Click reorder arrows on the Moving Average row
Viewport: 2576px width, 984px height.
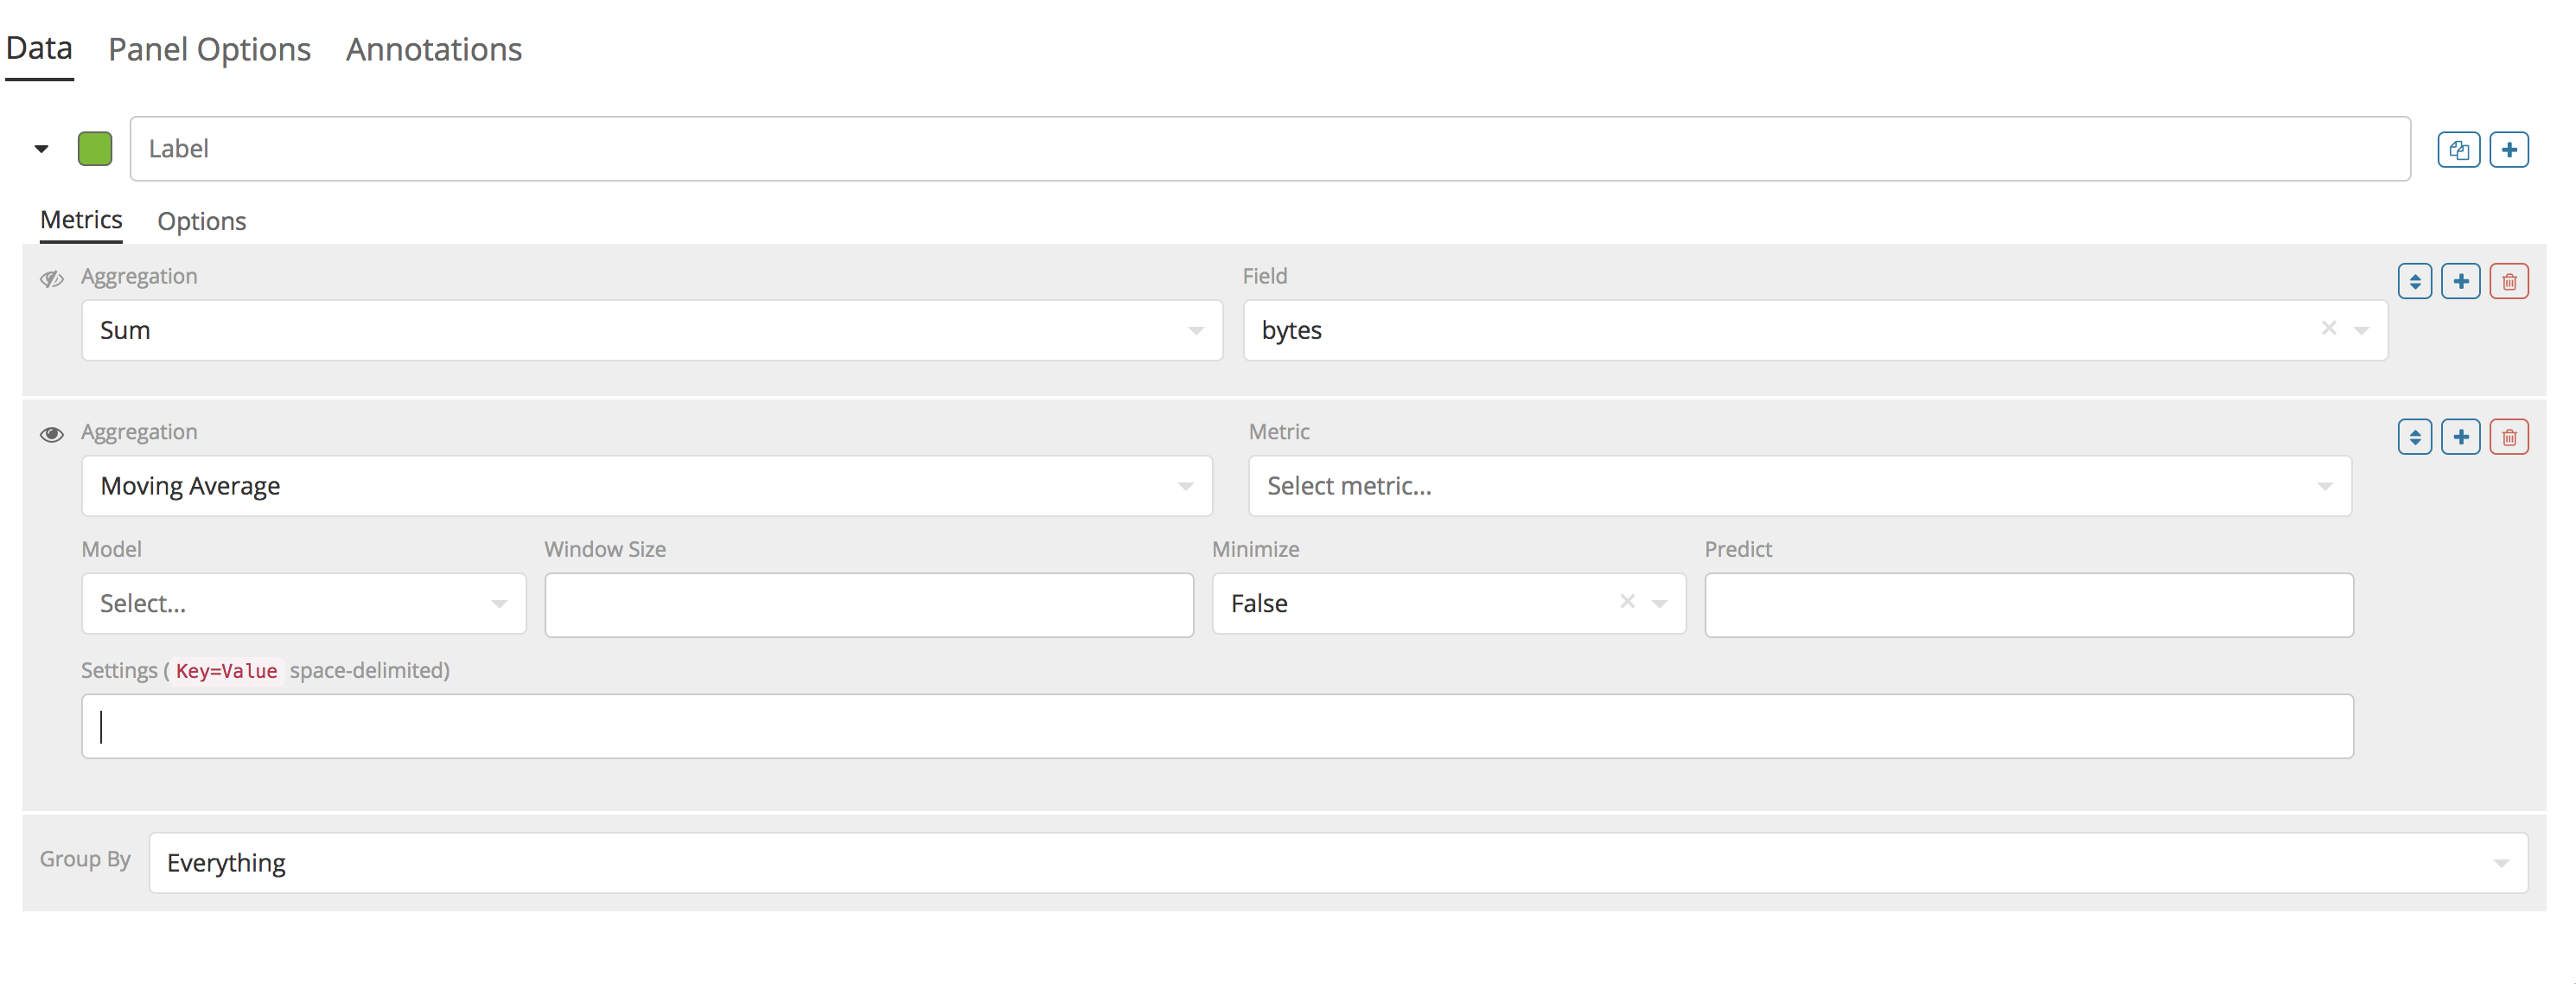[x=2415, y=436]
